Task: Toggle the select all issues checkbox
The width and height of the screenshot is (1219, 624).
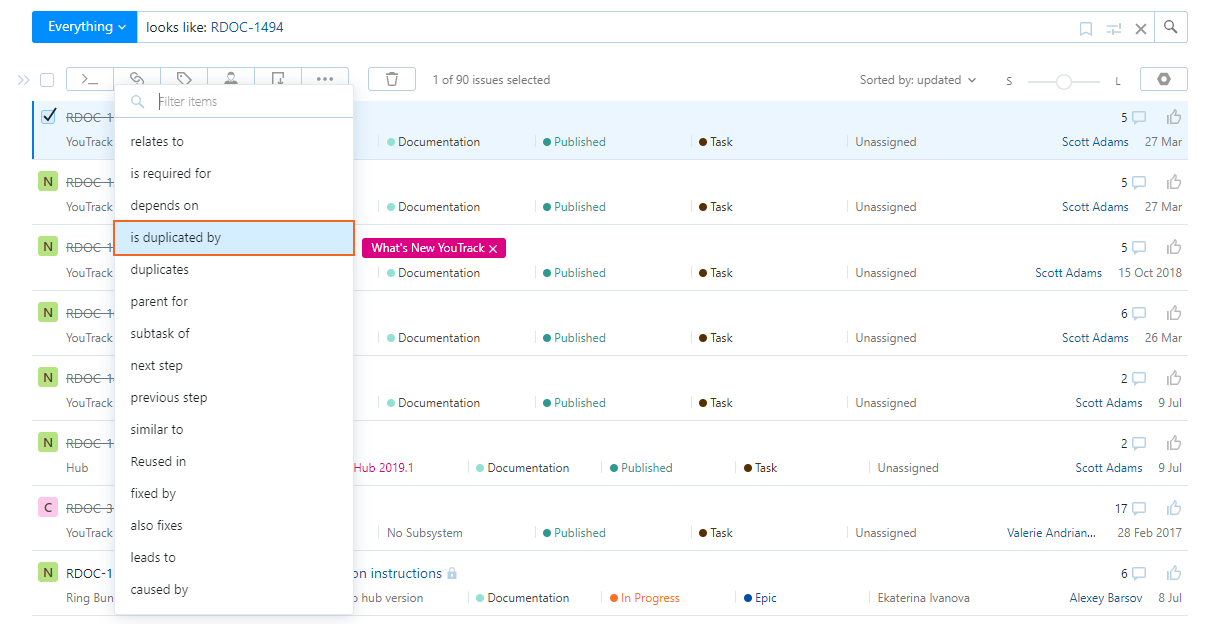Action: pyautogui.click(x=47, y=80)
